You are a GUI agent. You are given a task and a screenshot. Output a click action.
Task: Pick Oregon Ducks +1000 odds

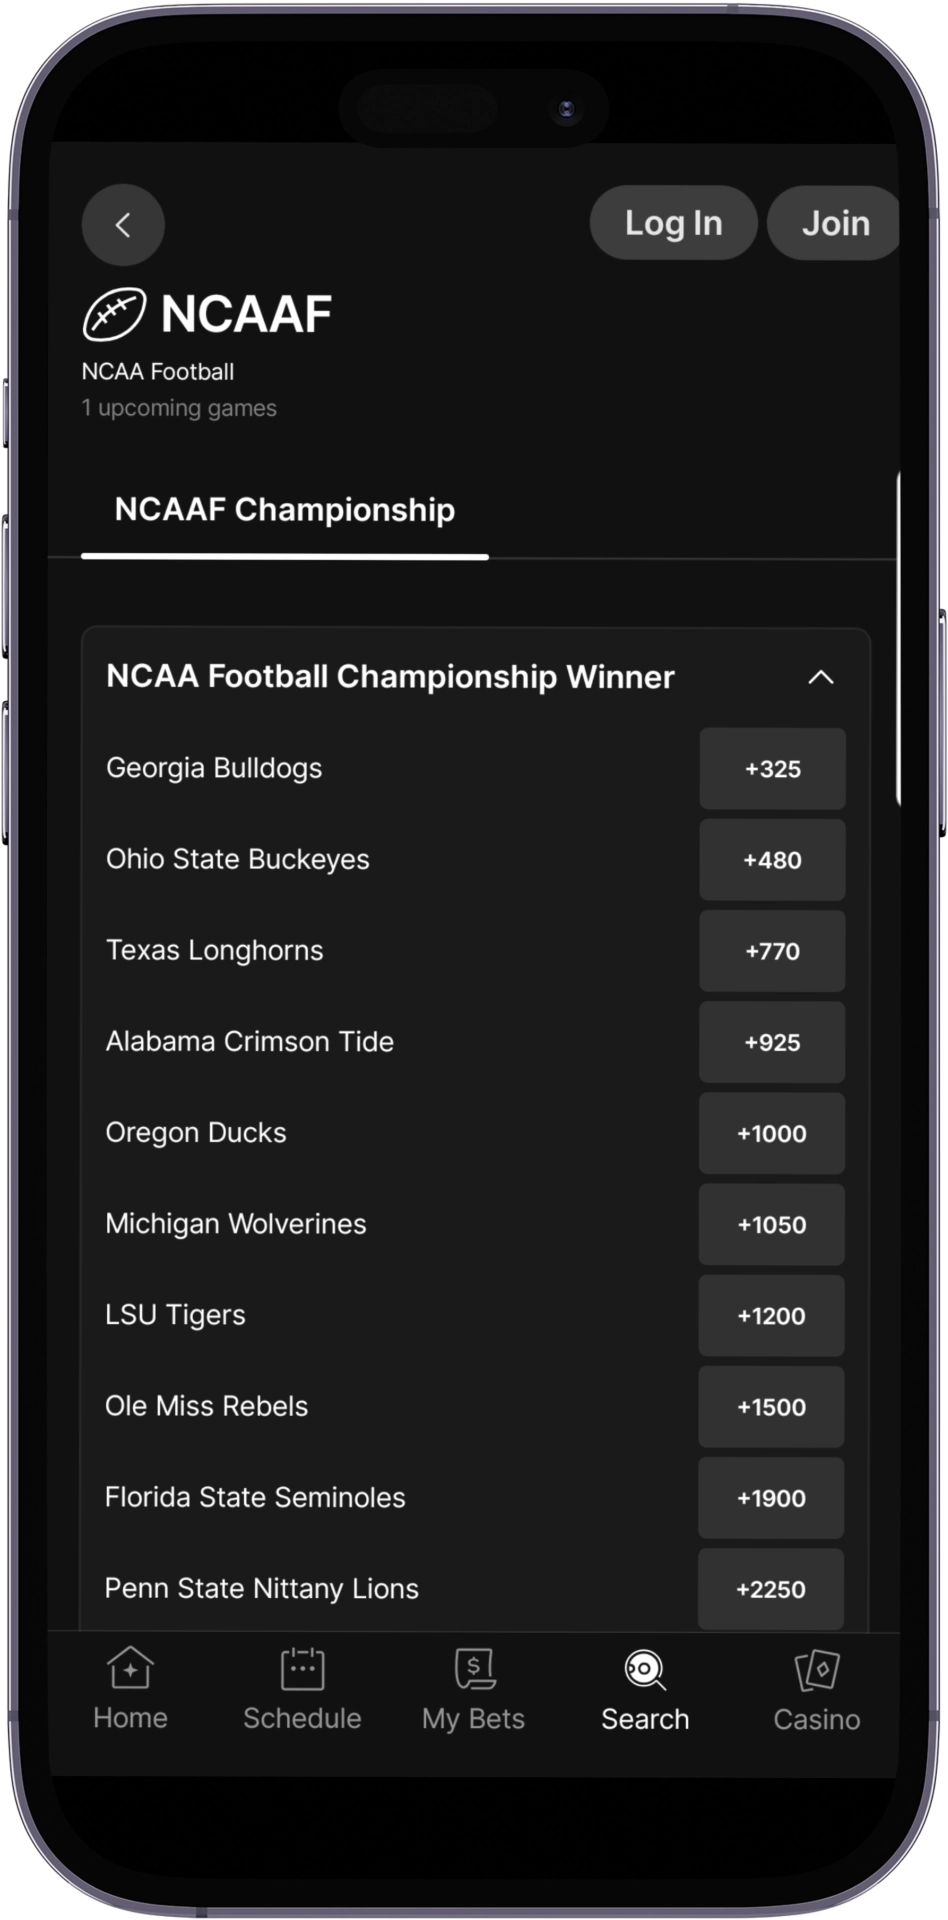(772, 1133)
